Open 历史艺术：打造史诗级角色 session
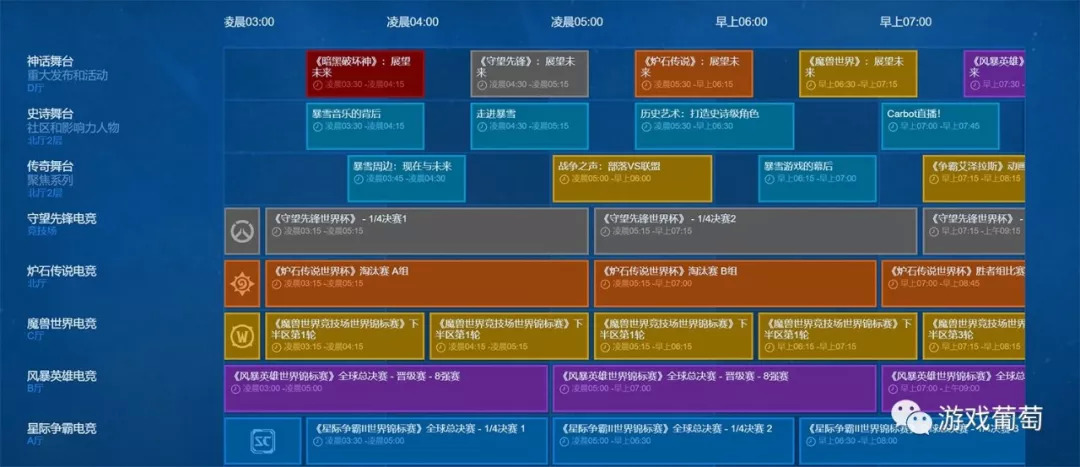The height and width of the screenshot is (467, 1080). point(714,126)
